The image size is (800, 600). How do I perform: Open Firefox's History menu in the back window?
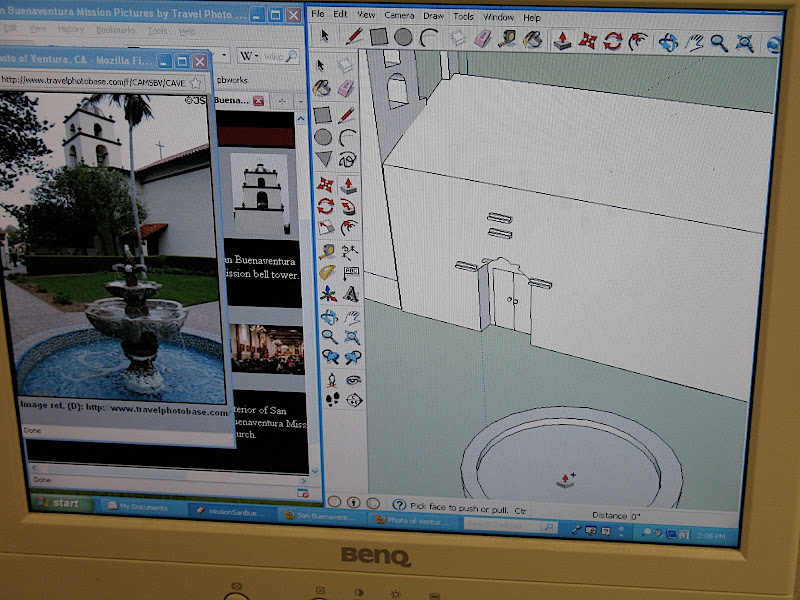pos(71,29)
